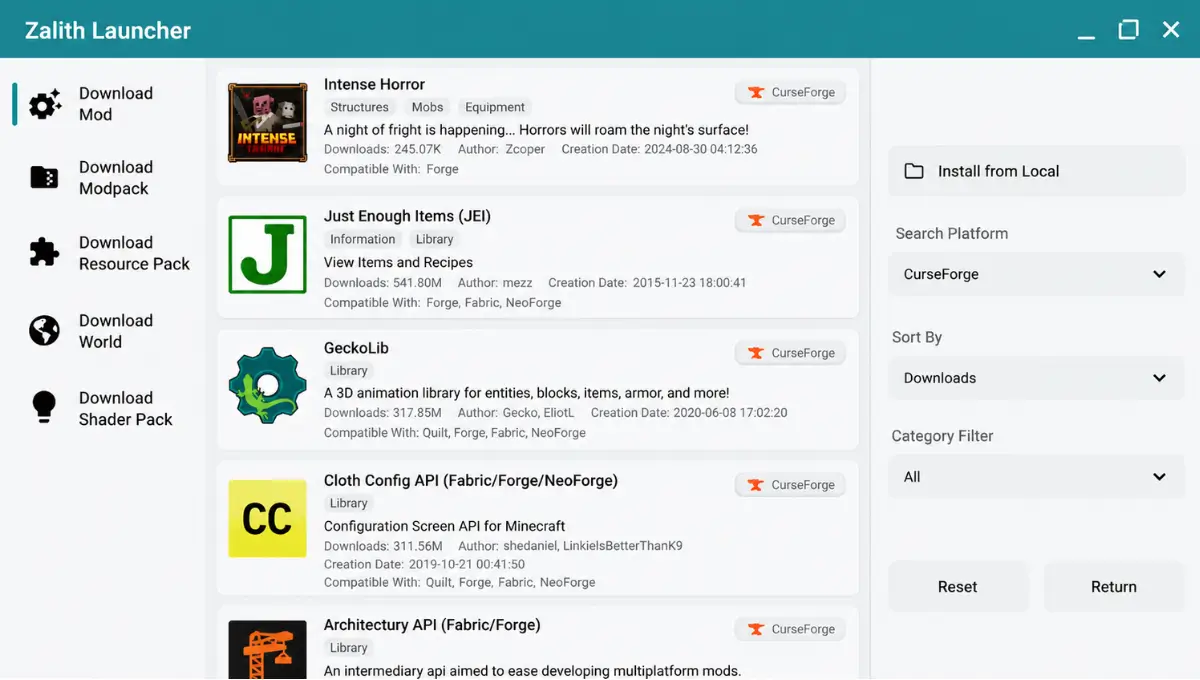Screen dimensions: 1200x680
Task: Open the Architectury API crane thumbnail
Action: (x=267, y=650)
